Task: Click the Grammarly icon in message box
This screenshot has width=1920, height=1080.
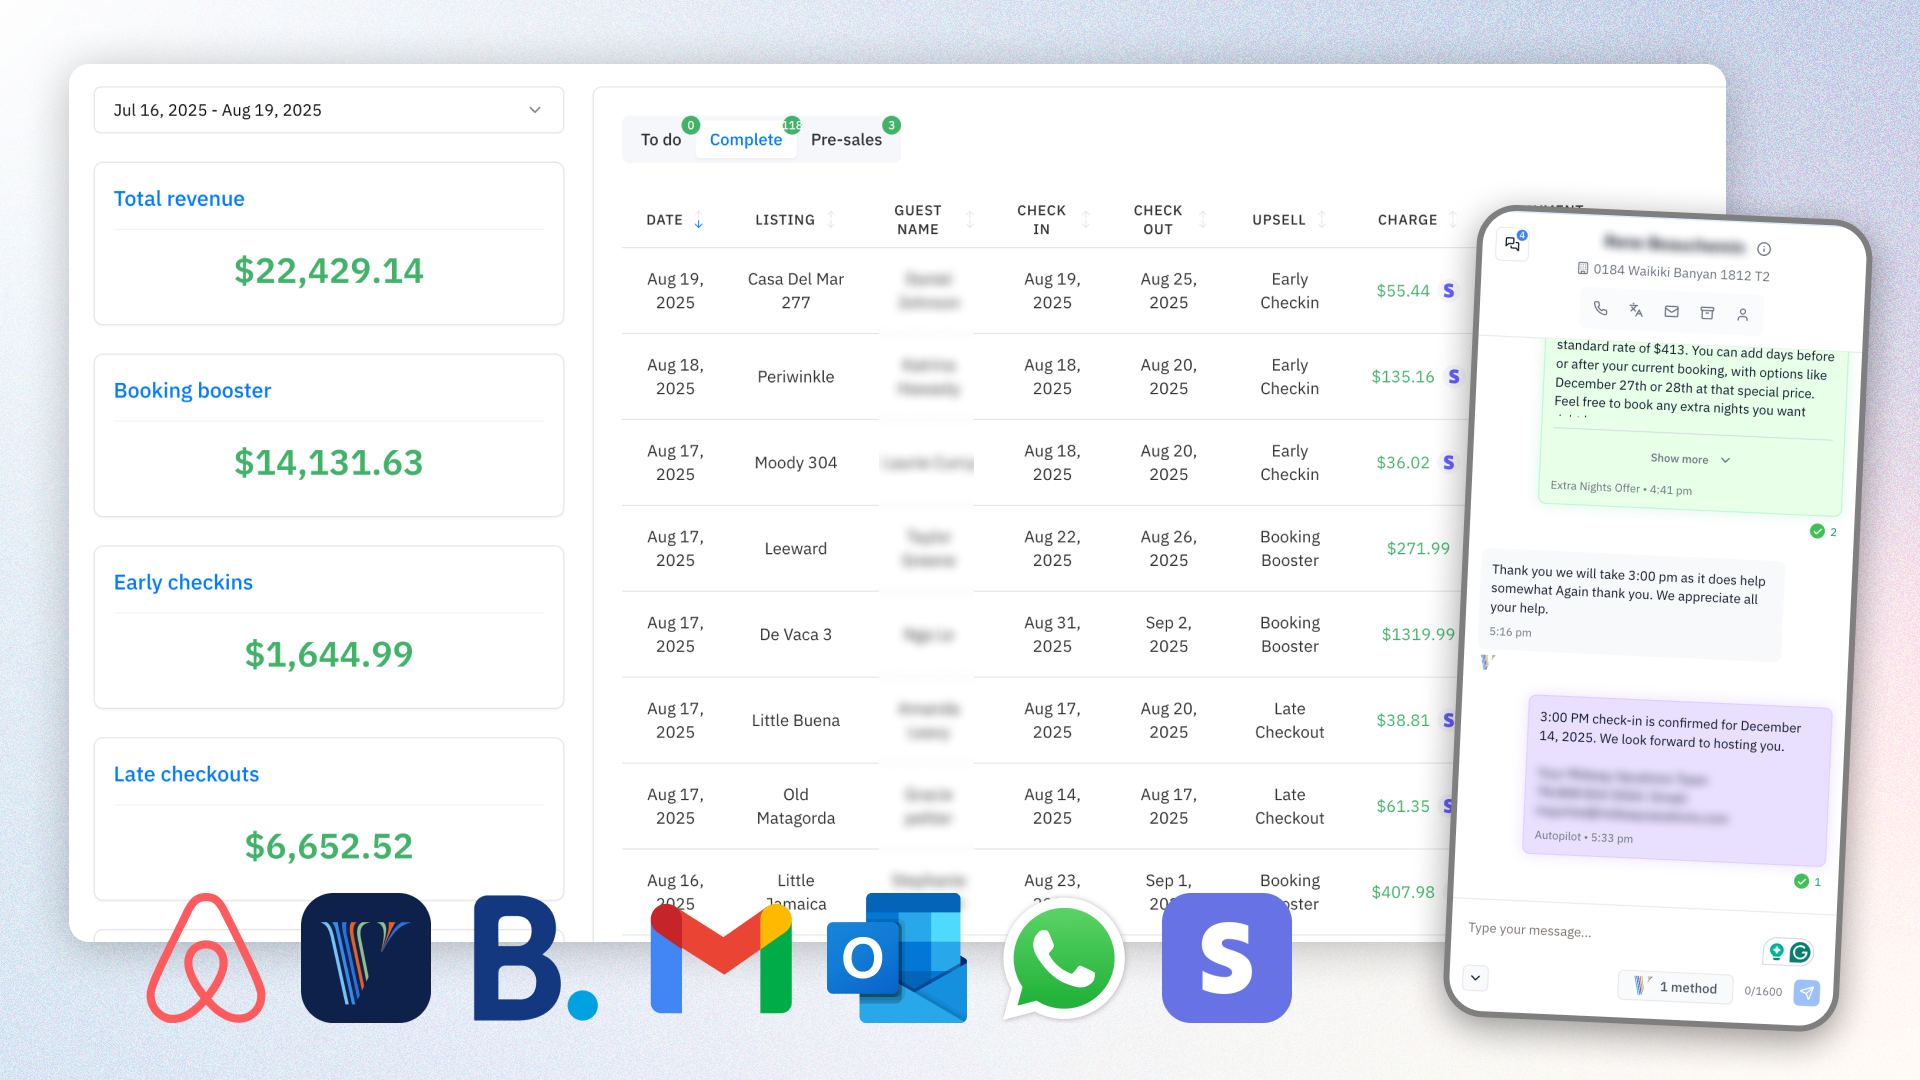Action: tap(1800, 952)
